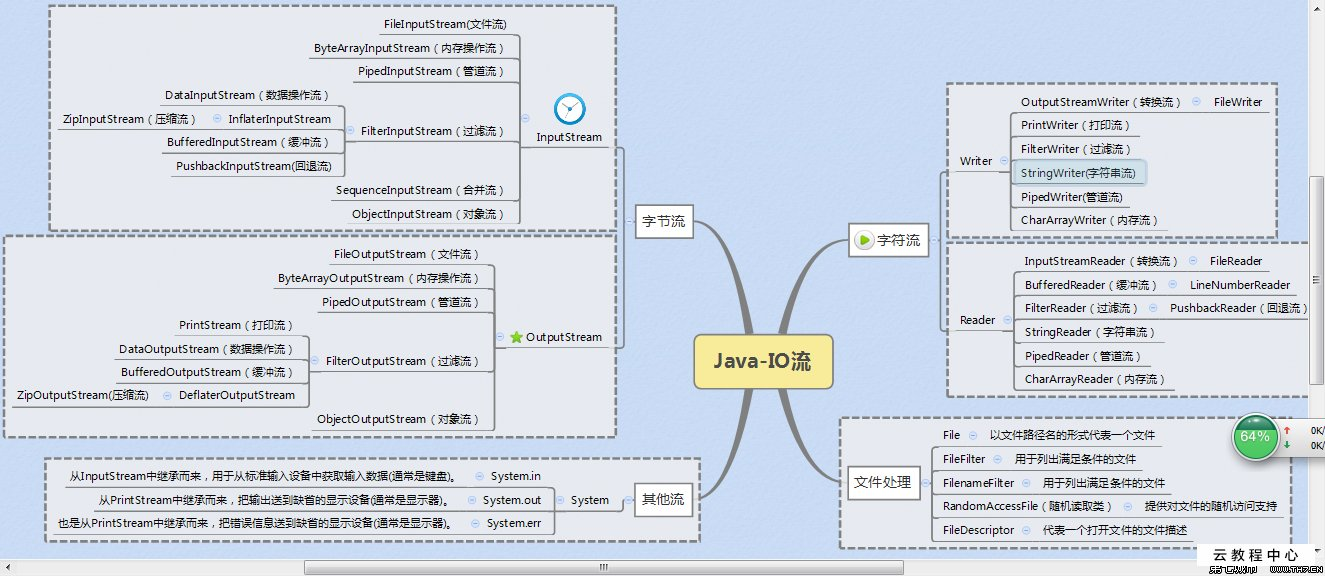1325x576 pixels.
Task: Collapse the 其他流 branch toggle
Action: [628, 500]
